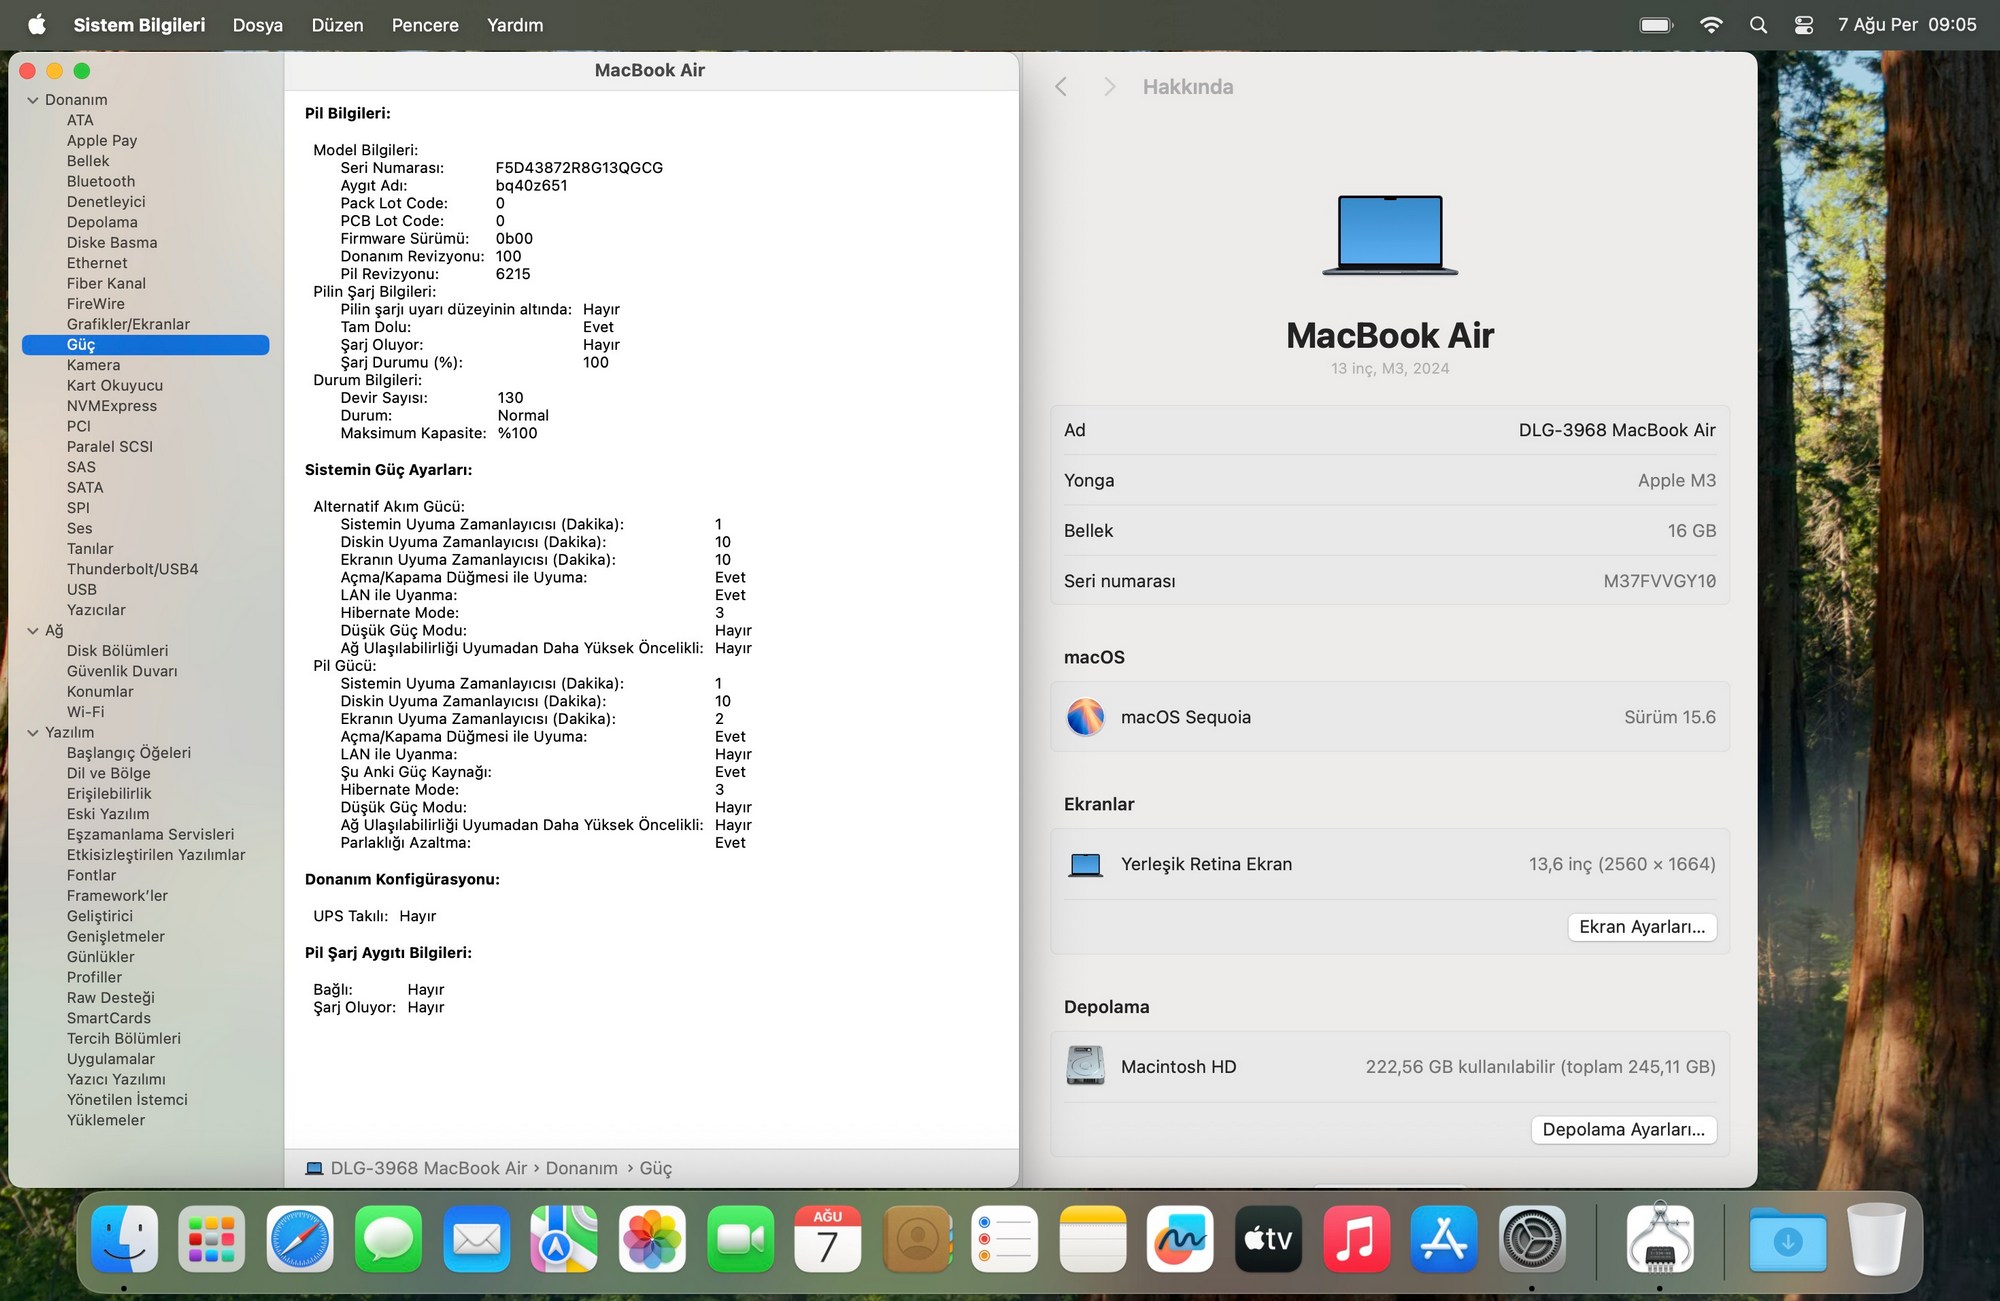Select Başlangıç Öğeleri in sidebar
Screen dimensions: 2000x1301
(129, 753)
